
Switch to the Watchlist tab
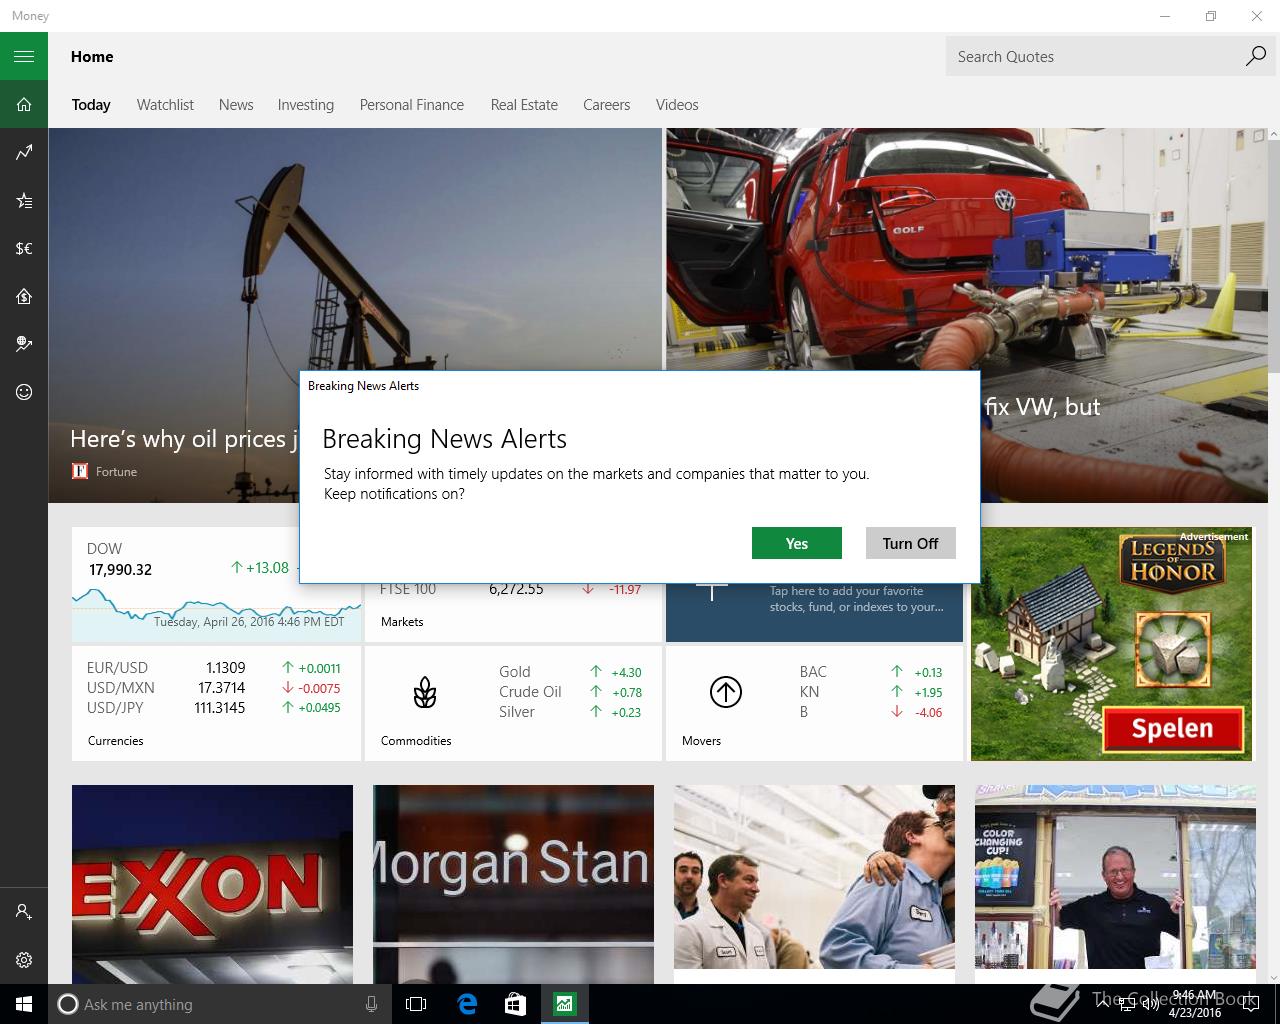click(165, 105)
